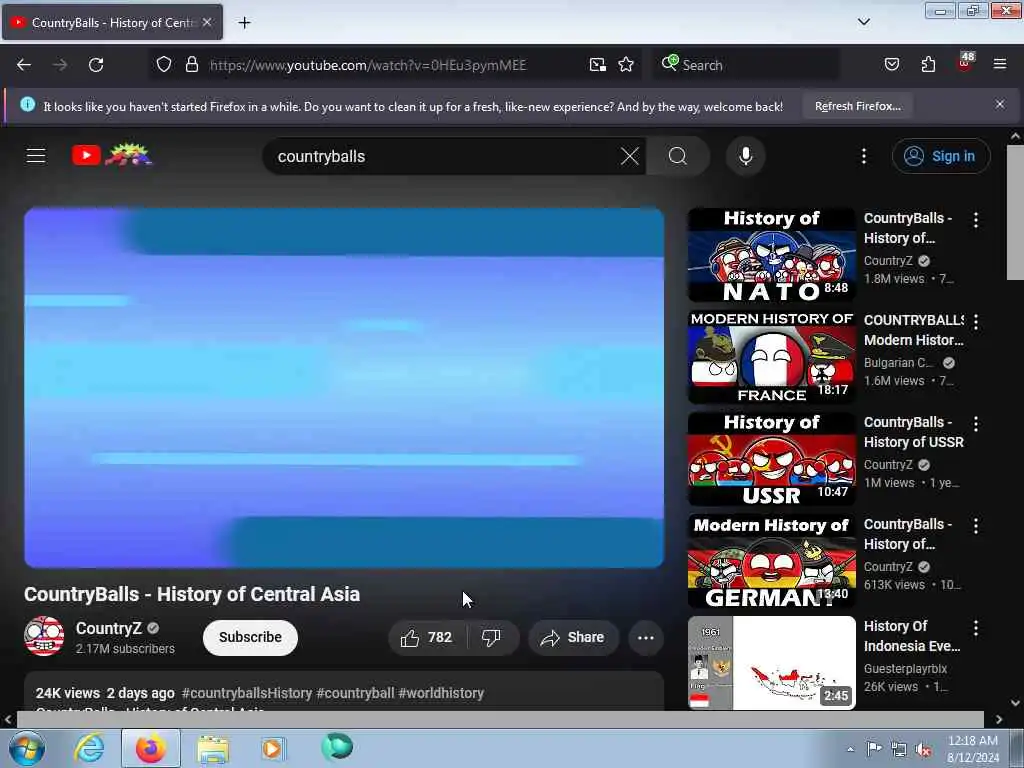Open the Bulgarian C... channel name
Image resolution: width=1024 pixels, height=768 pixels.
(x=899, y=362)
